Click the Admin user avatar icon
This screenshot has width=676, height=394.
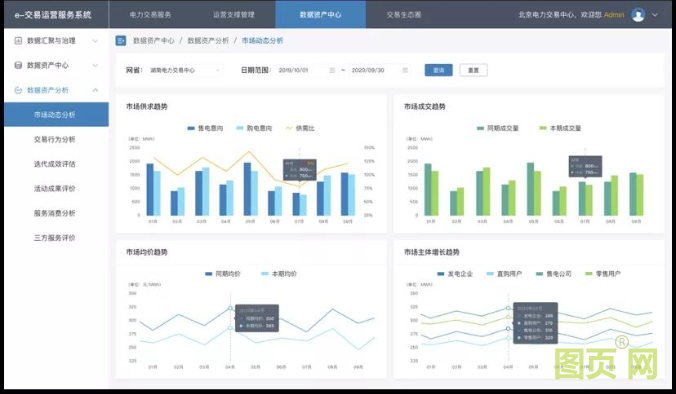pyautogui.click(x=638, y=15)
